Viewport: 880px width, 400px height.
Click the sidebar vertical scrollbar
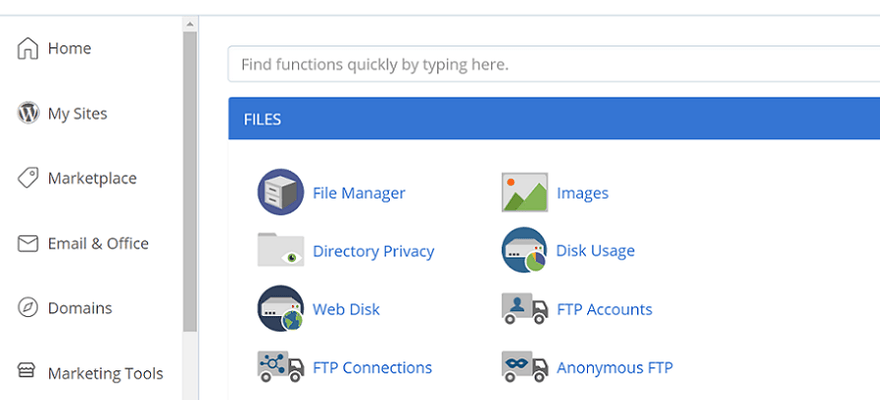(x=190, y=180)
